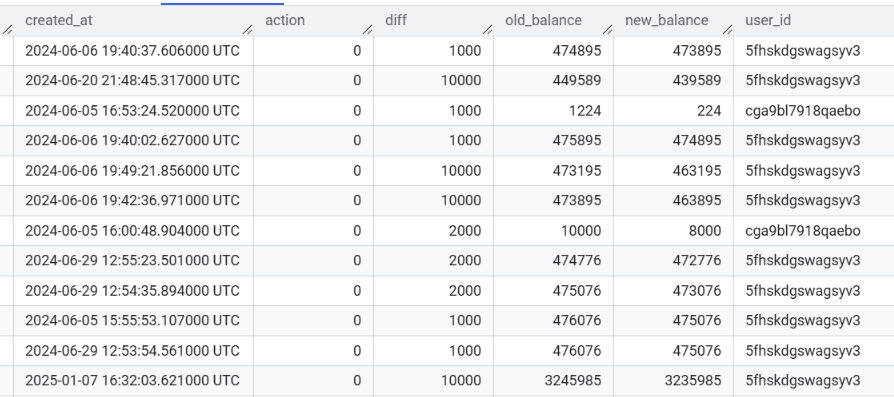Click the action column resize handle
The height and width of the screenshot is (397, 894).
tap(368, 29)
